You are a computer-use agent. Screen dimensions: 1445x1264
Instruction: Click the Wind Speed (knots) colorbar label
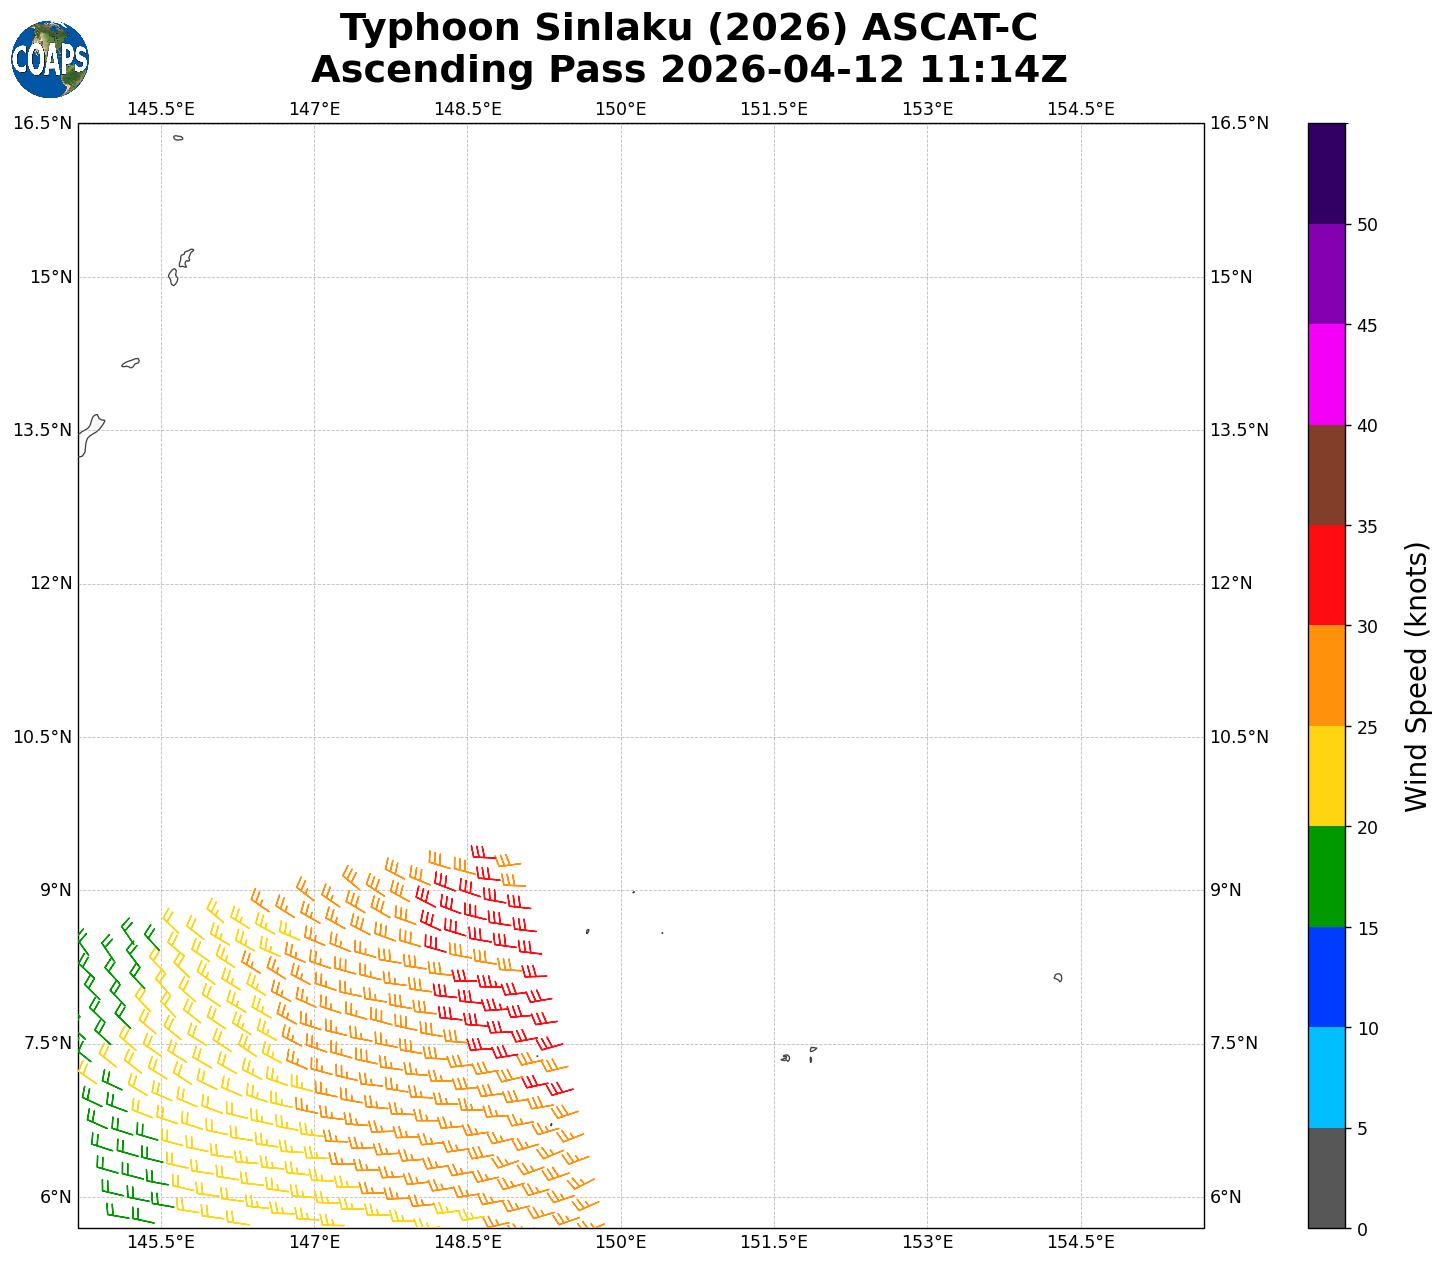[x=1416, y=676]
